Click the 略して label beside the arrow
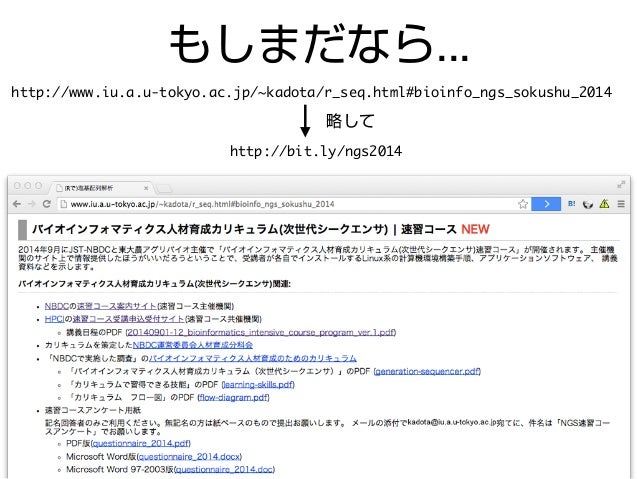This screenshot has width=638, height=479. pos(350,121)
